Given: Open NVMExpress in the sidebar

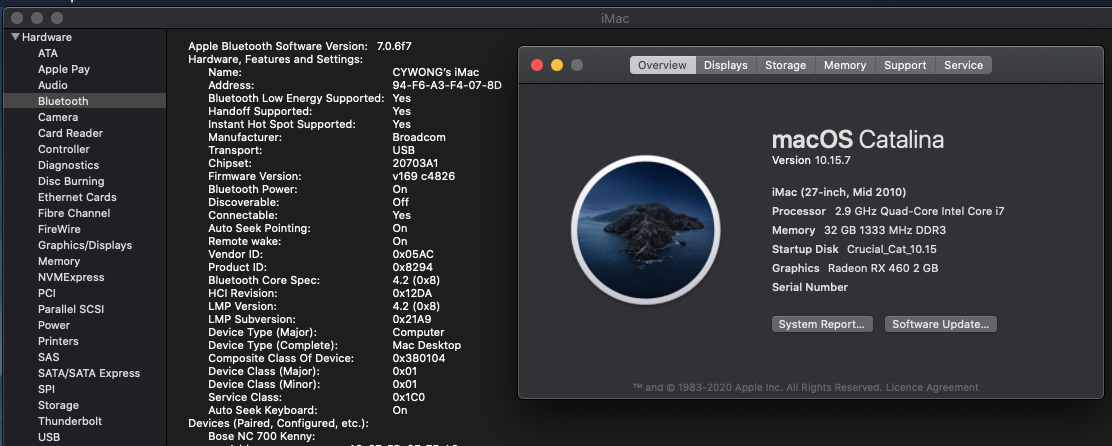Looking at the screenshot, I should click(x=71, y=277).
